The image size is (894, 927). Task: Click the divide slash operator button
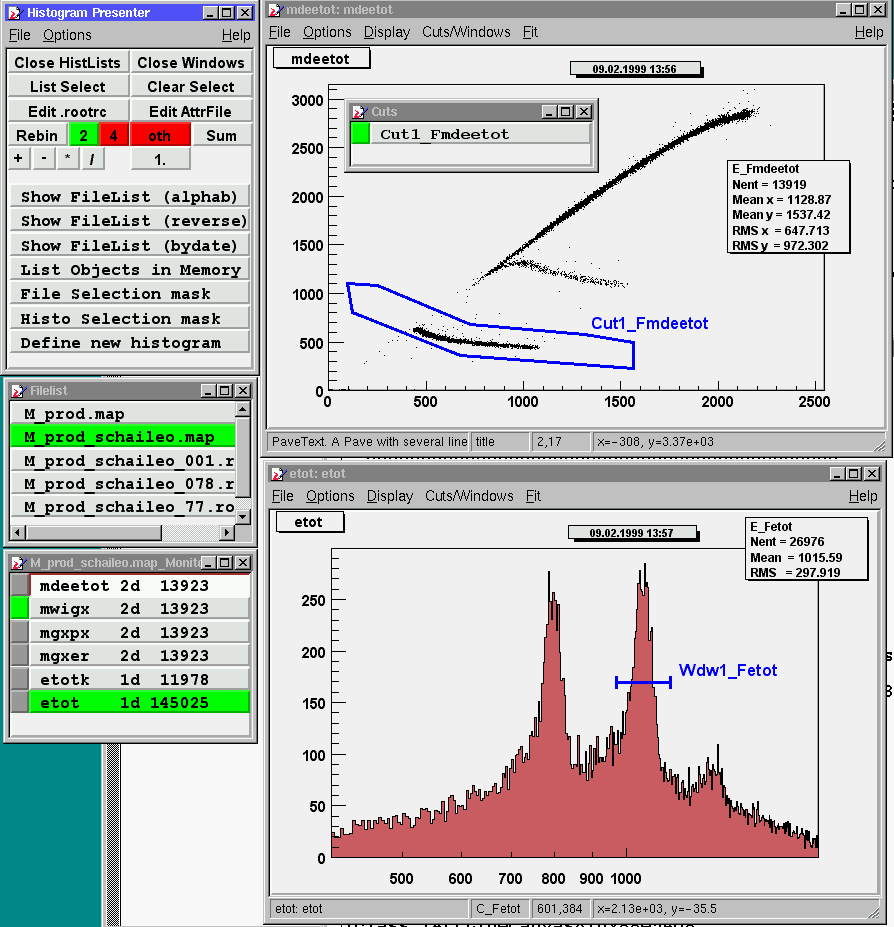click(91, 159)
